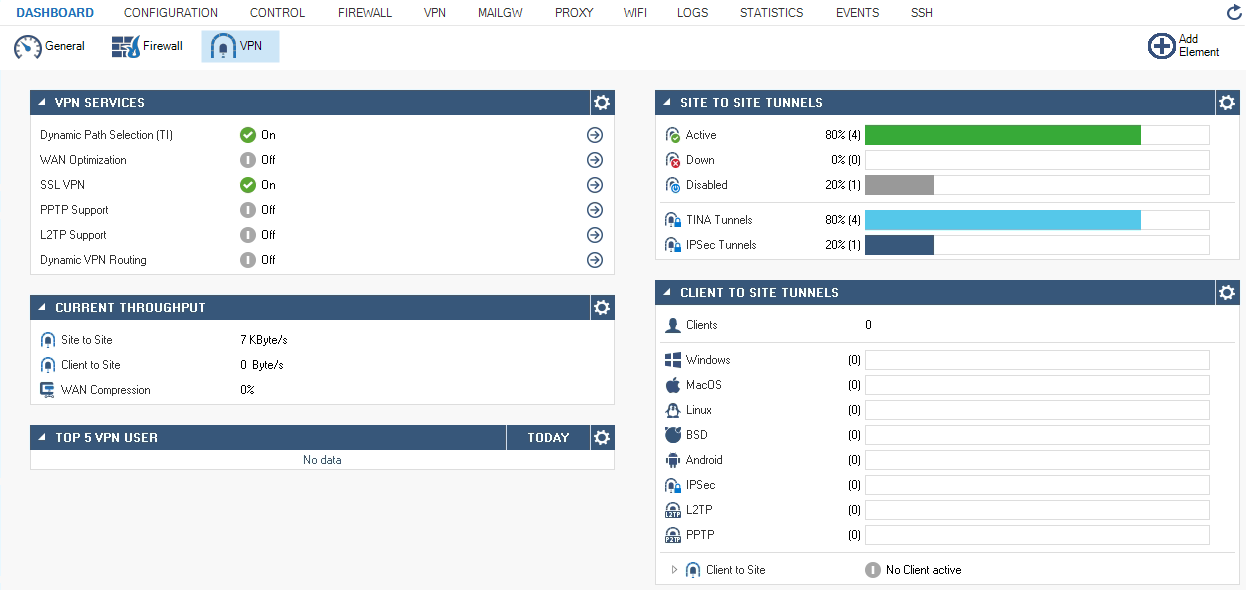Click the TINA Tunnels lock icon

[673, 220]
